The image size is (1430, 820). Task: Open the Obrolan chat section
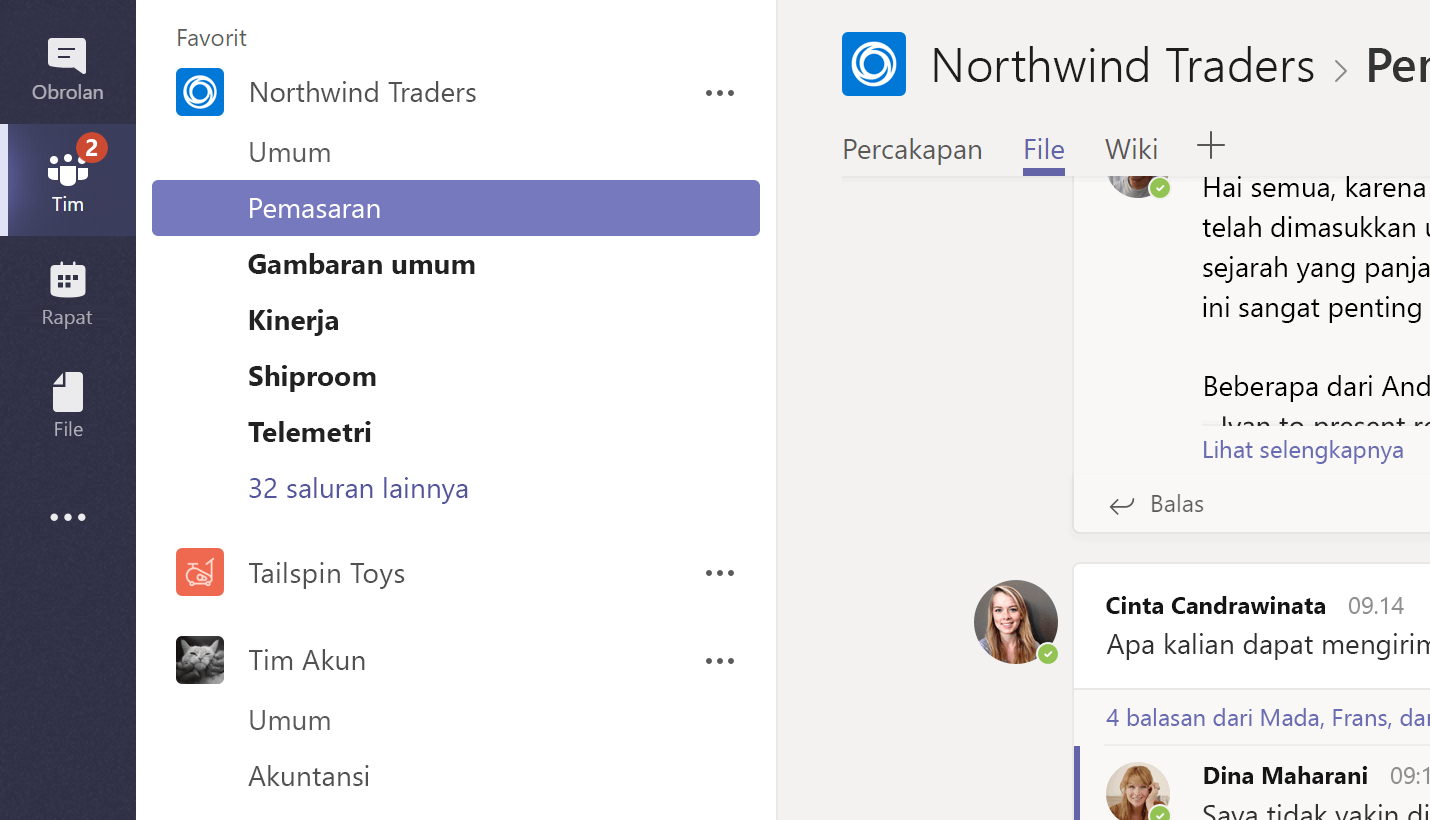(67, 69)
